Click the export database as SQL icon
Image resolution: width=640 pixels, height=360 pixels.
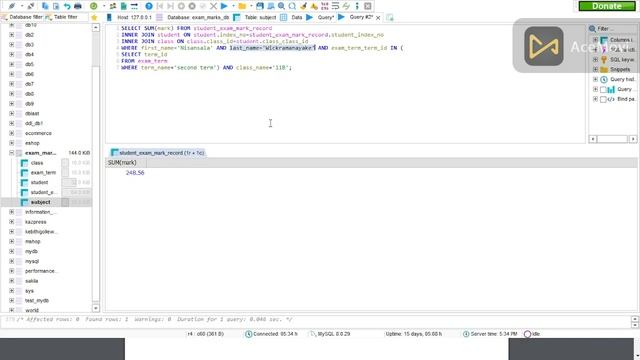(124, 6)
